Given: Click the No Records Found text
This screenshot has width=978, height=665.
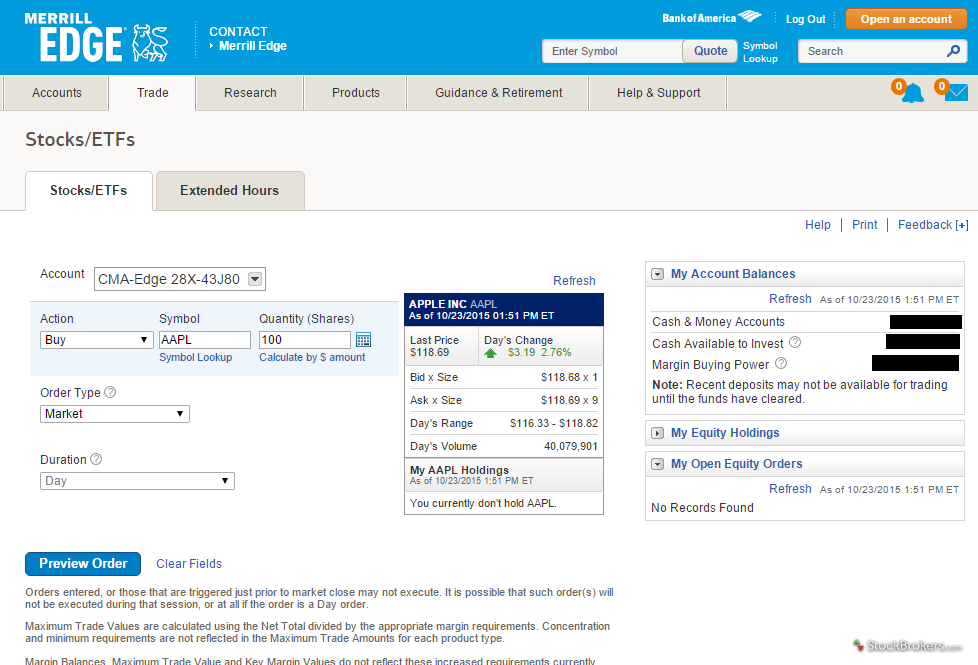Looking at the screenshot, I should tap(702, 508).
